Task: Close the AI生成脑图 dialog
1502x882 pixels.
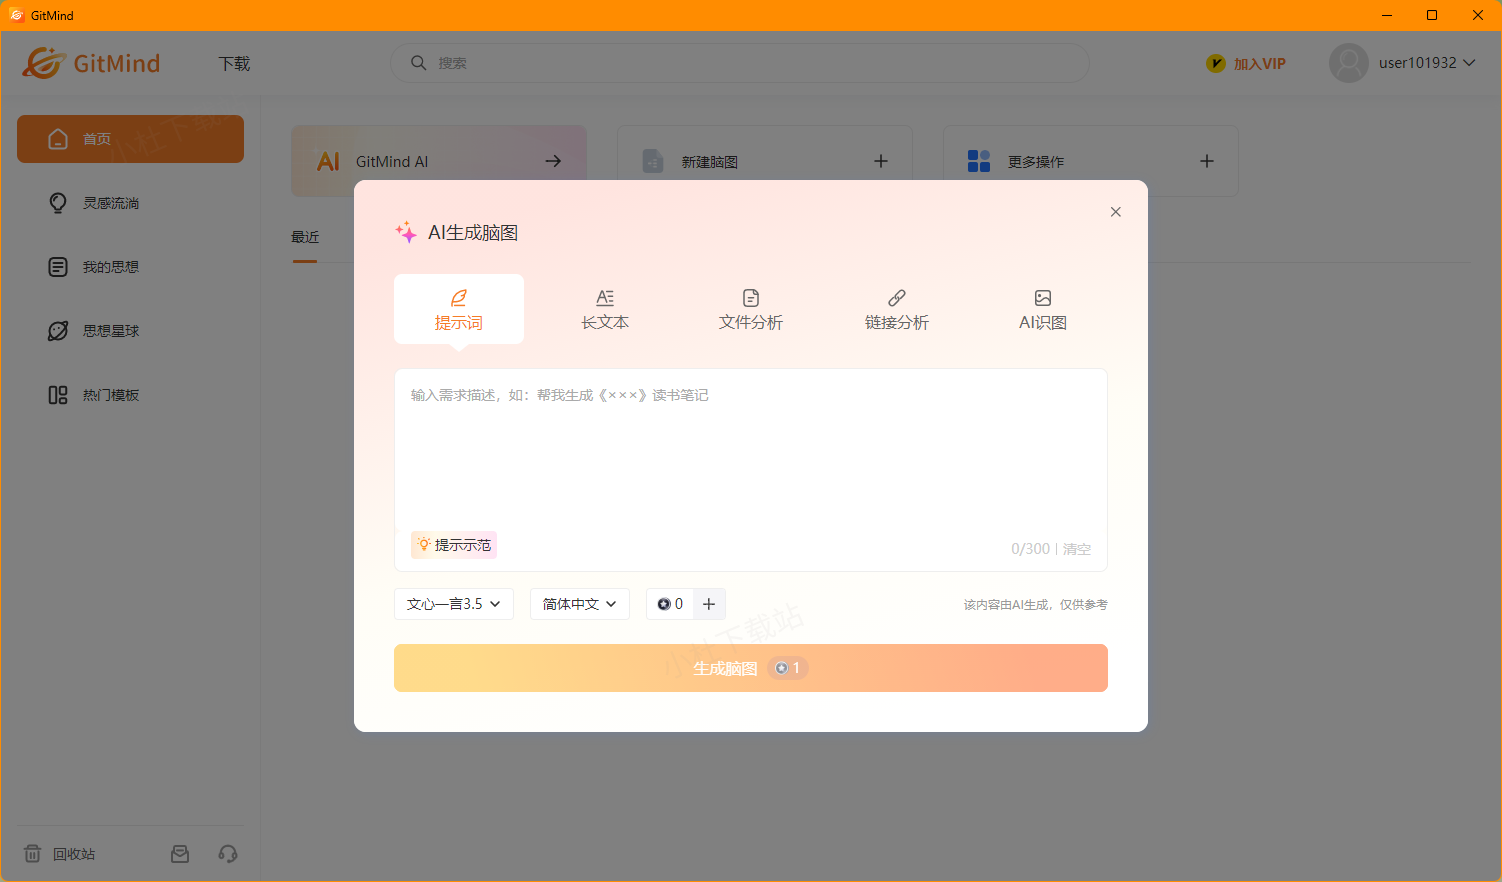Action: tap(1116, 212)
